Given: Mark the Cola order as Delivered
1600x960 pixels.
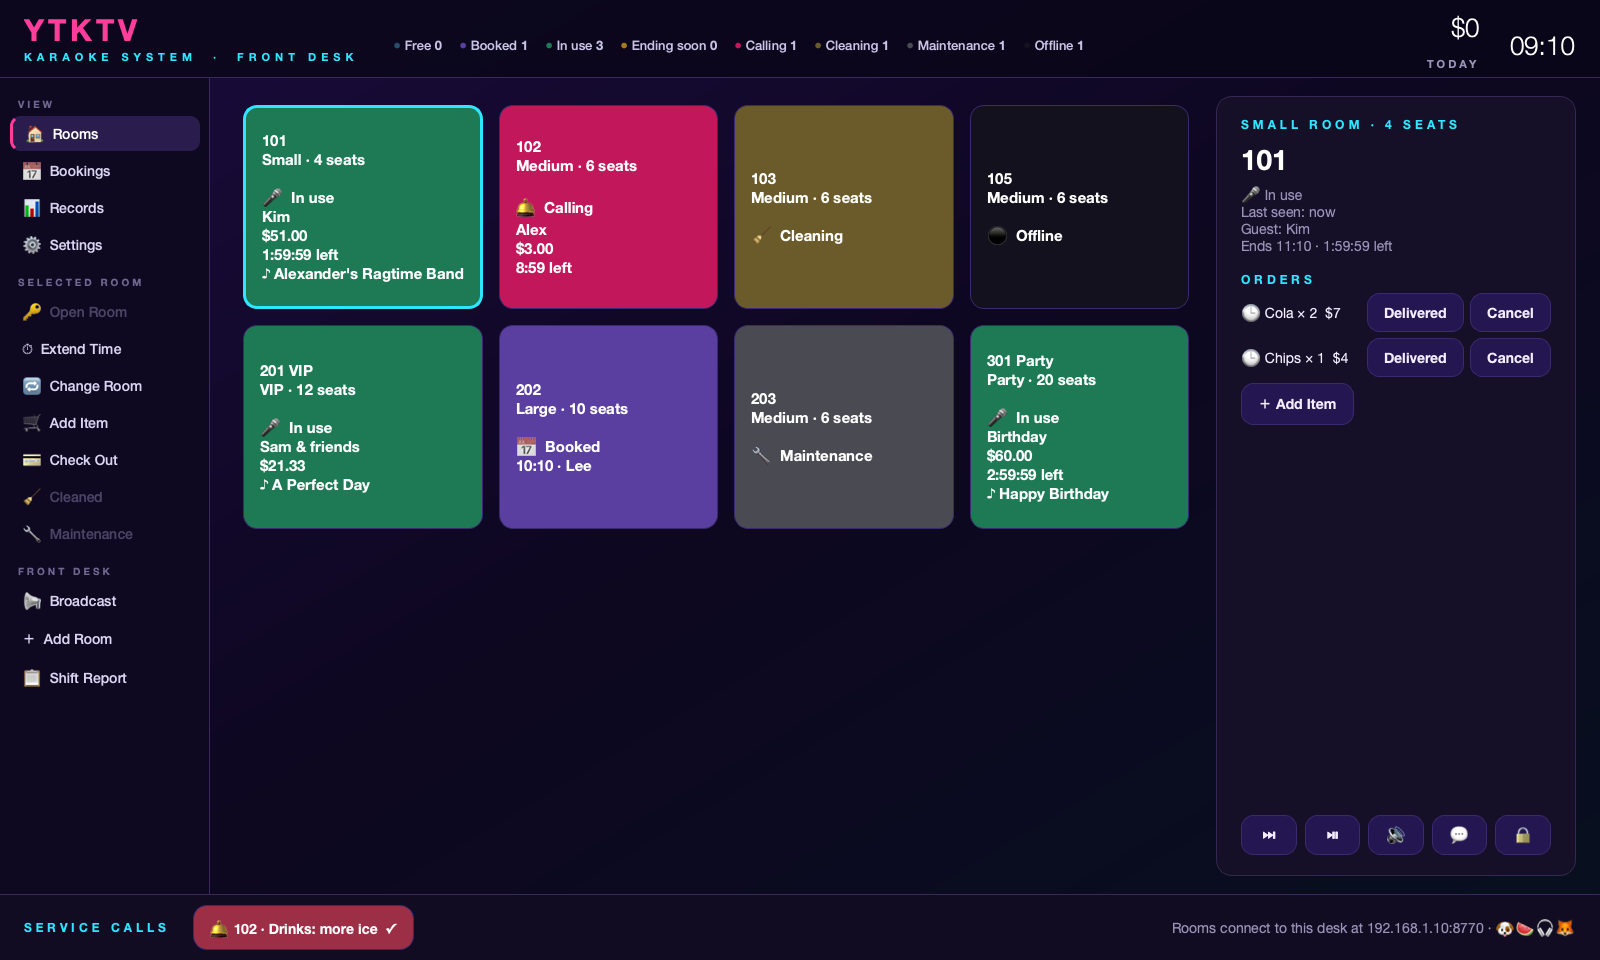Looking at the screenshot, I should (x=1415, y=313).
